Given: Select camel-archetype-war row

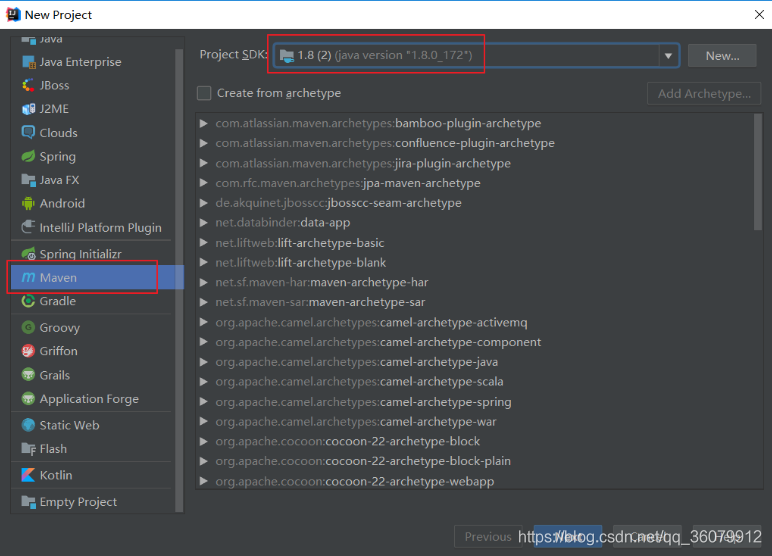Looking at the screenshot, I should (475, 422).
